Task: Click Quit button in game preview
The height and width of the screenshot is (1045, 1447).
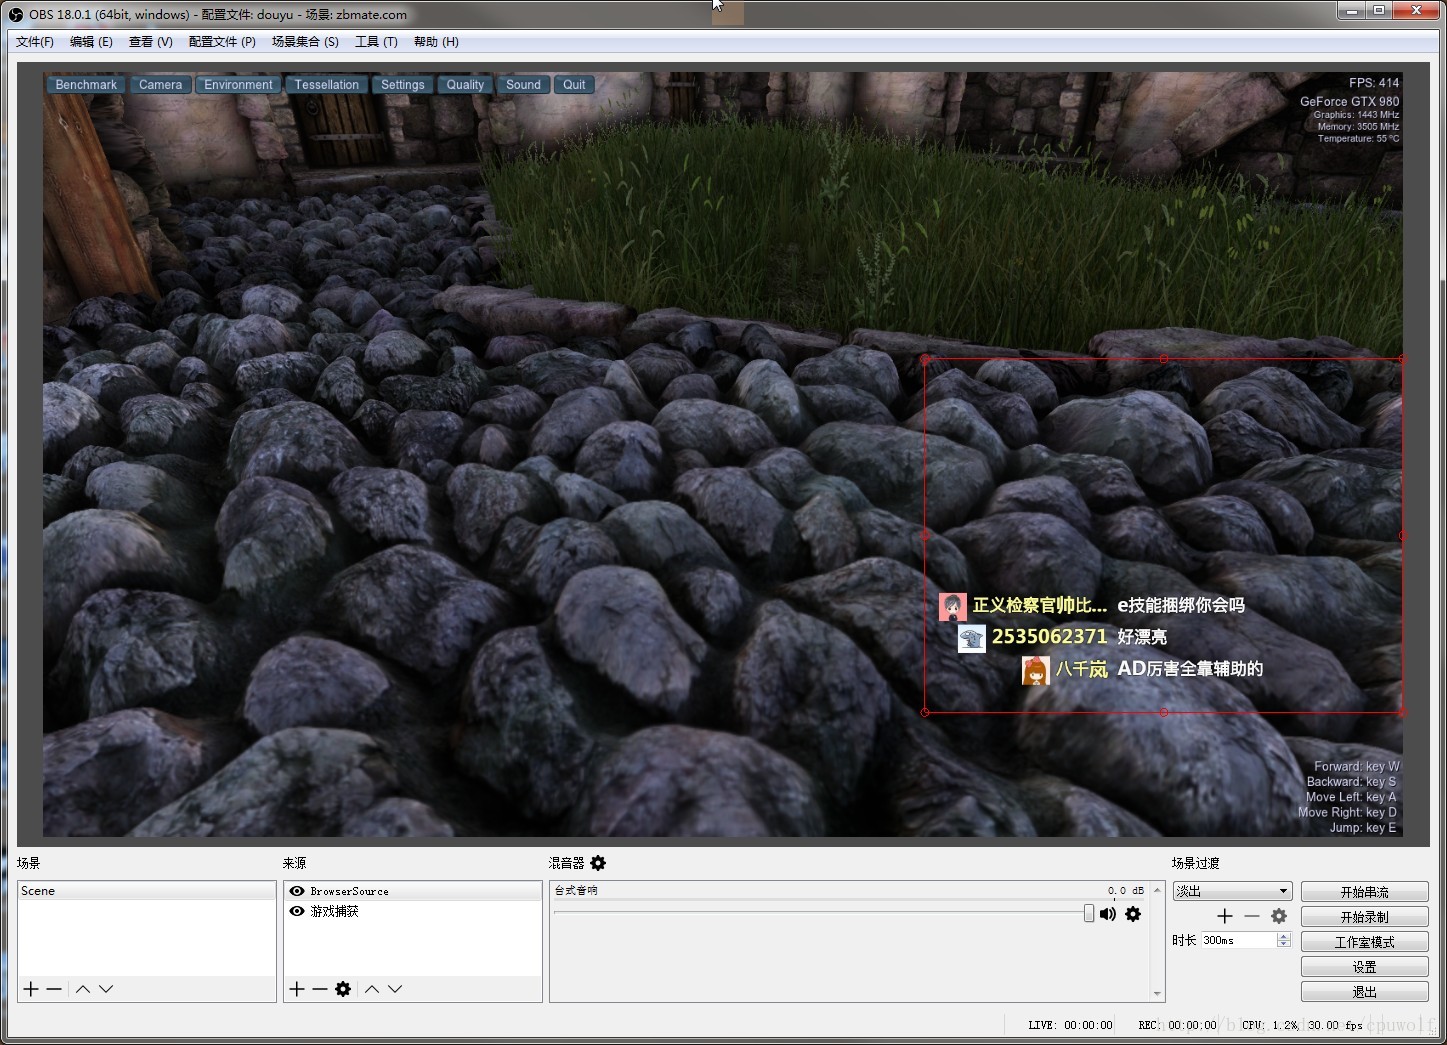Action: click(574, 85)
